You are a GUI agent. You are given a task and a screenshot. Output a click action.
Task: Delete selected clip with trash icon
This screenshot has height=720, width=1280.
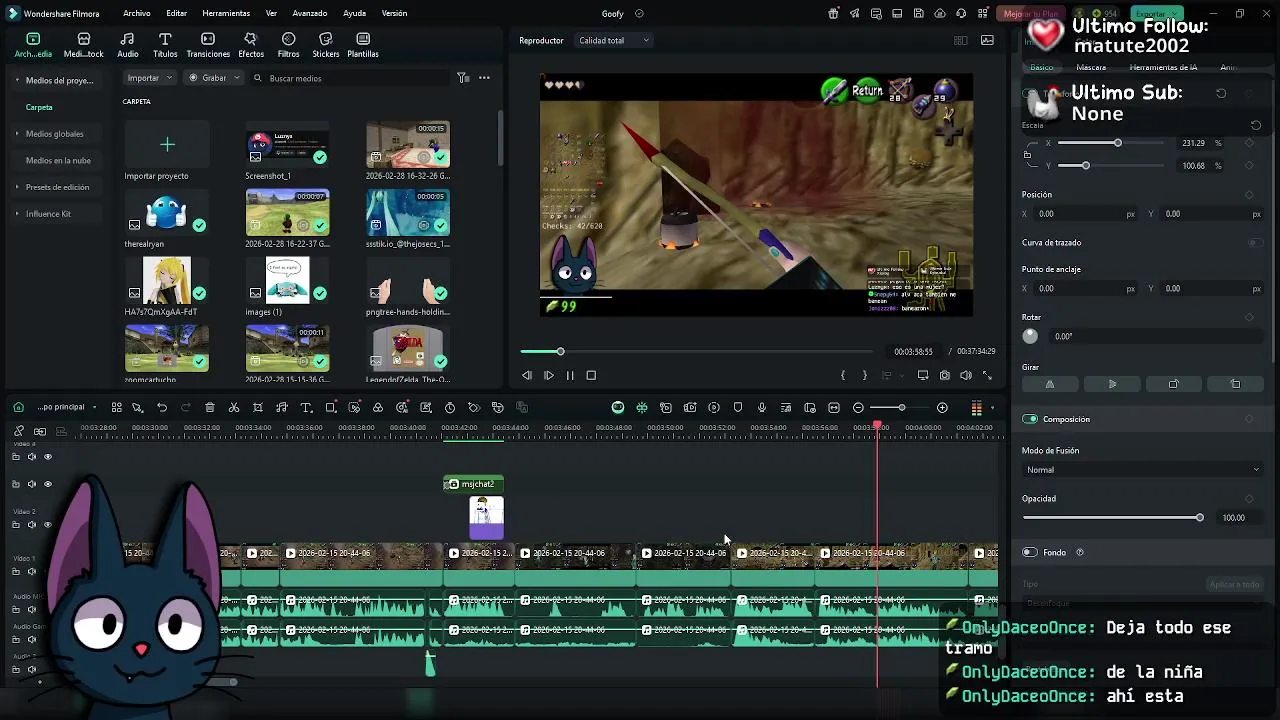click(x=210, y=408)
